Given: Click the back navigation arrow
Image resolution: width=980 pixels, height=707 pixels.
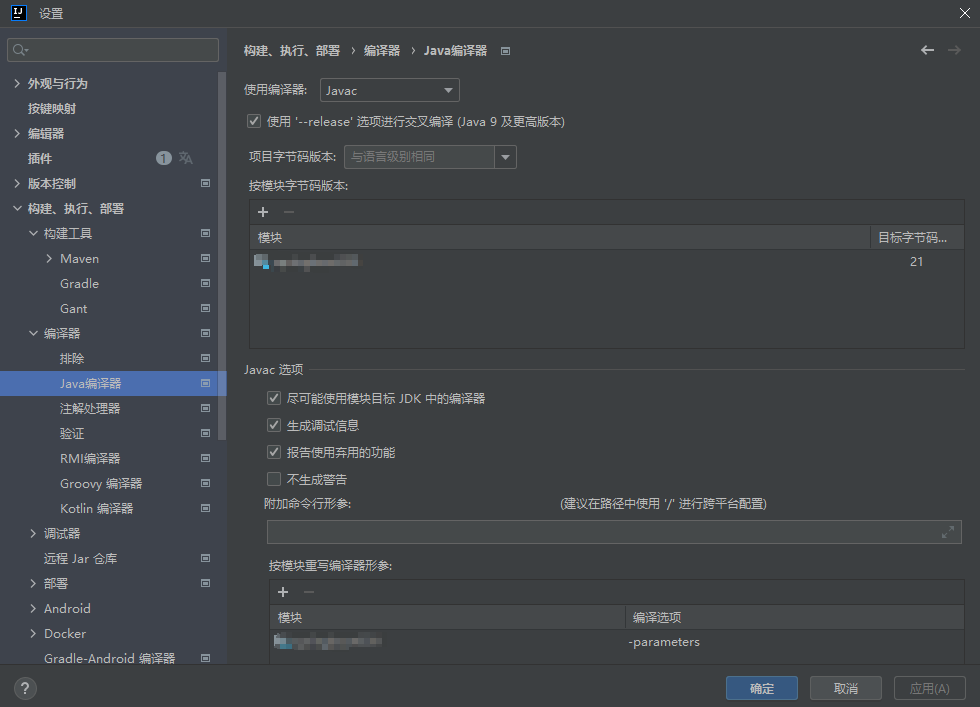Looking at the screenshot, I should point(928,50).
